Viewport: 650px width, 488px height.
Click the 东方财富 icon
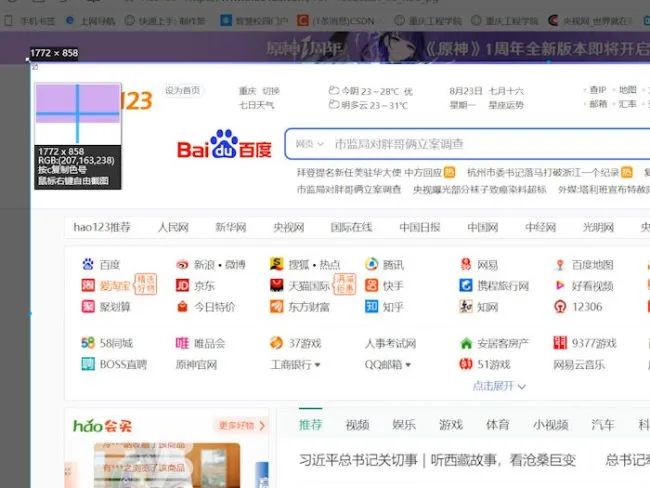276,306
